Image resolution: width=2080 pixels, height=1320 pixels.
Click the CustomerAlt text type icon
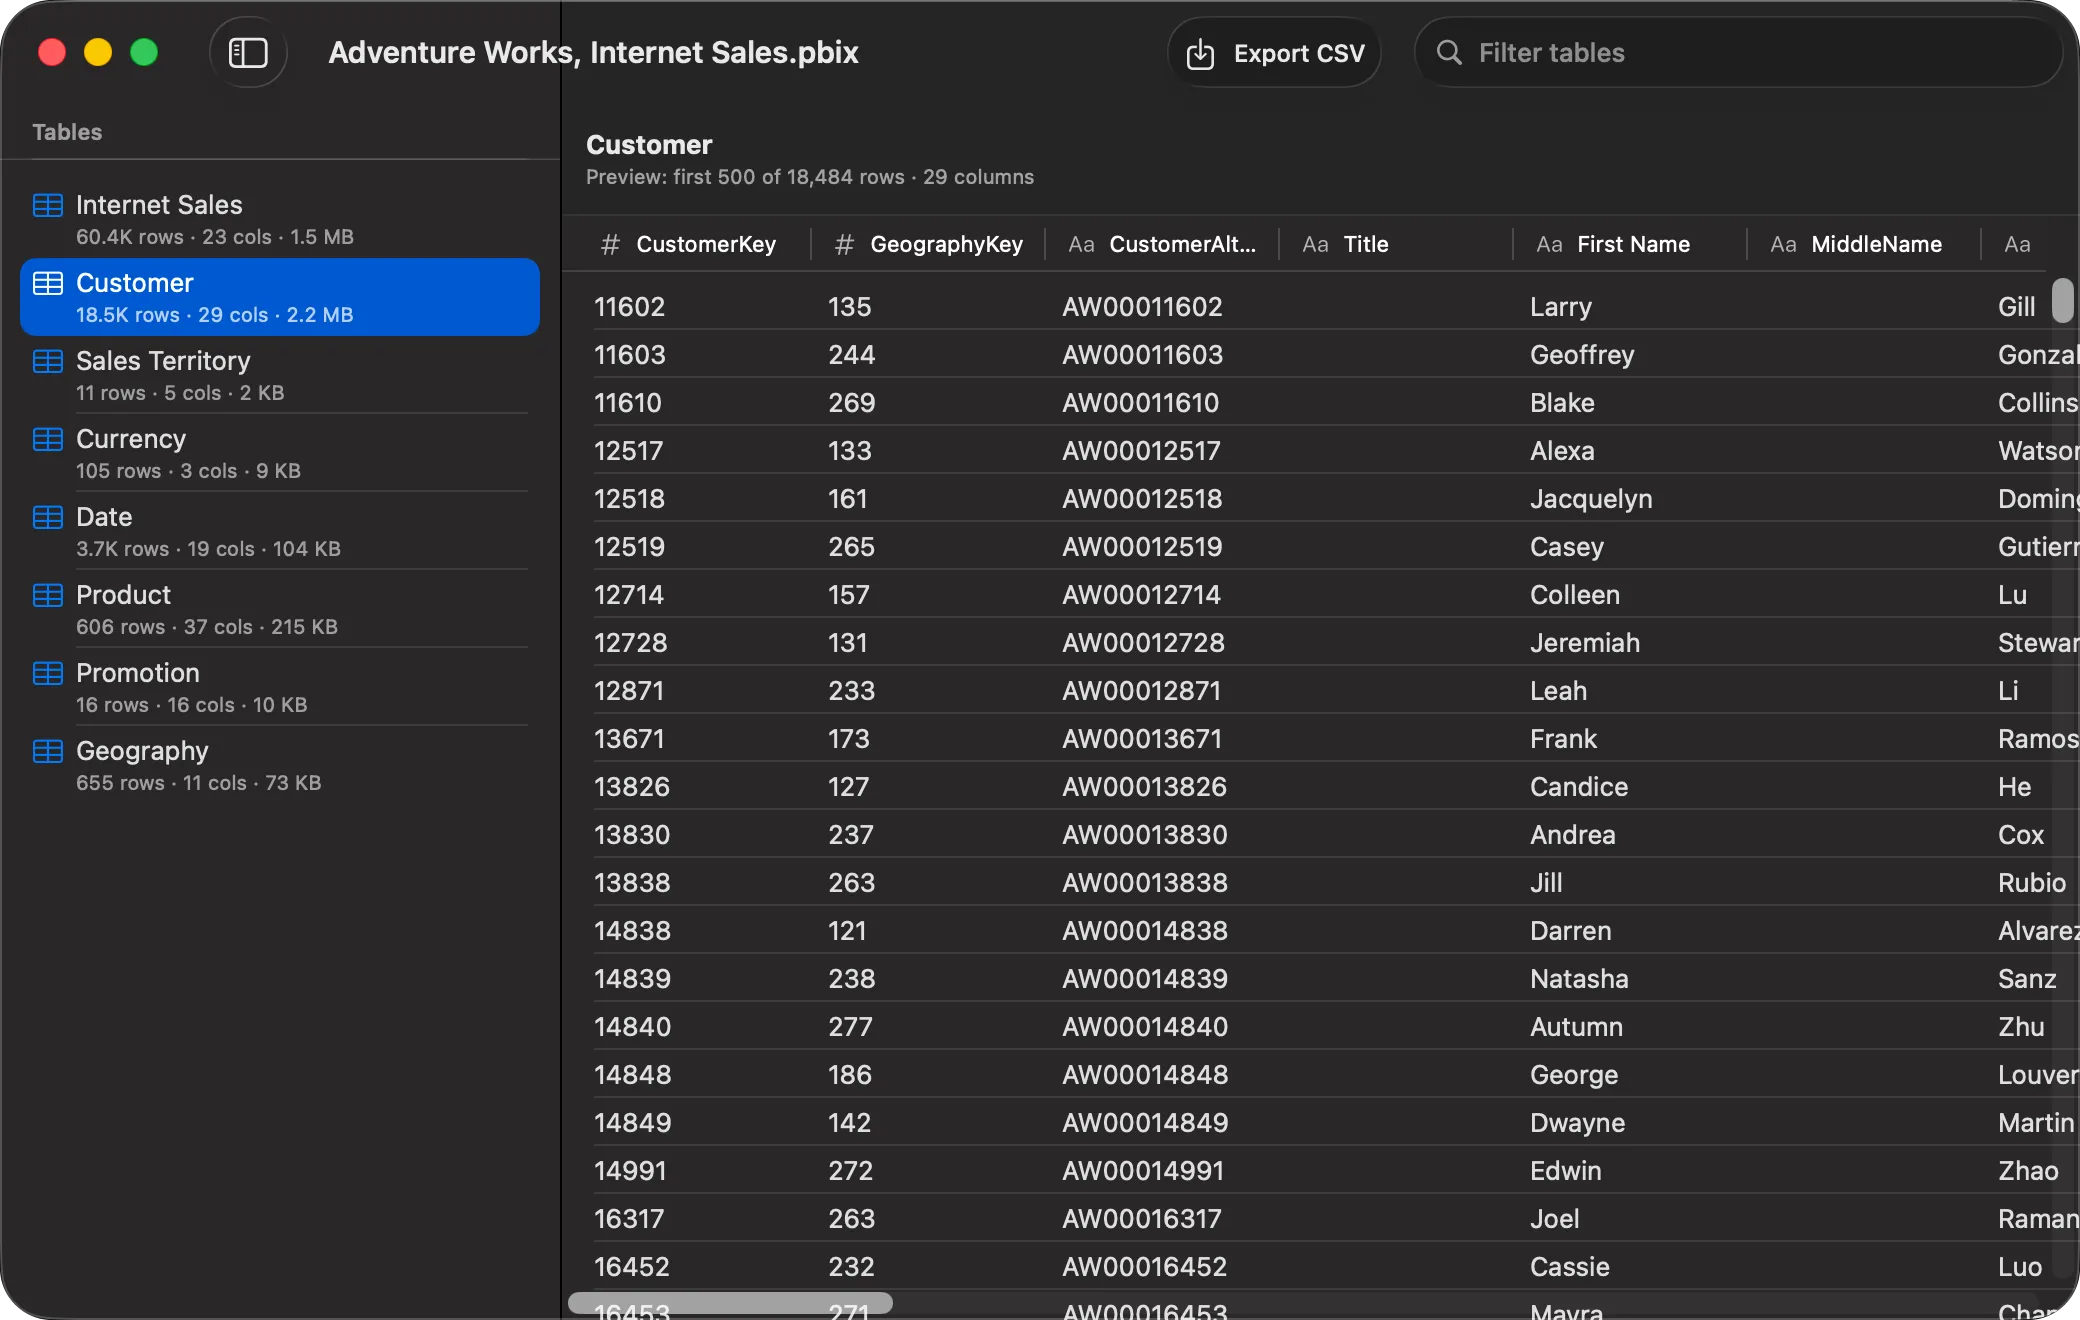coord(1081,244)
